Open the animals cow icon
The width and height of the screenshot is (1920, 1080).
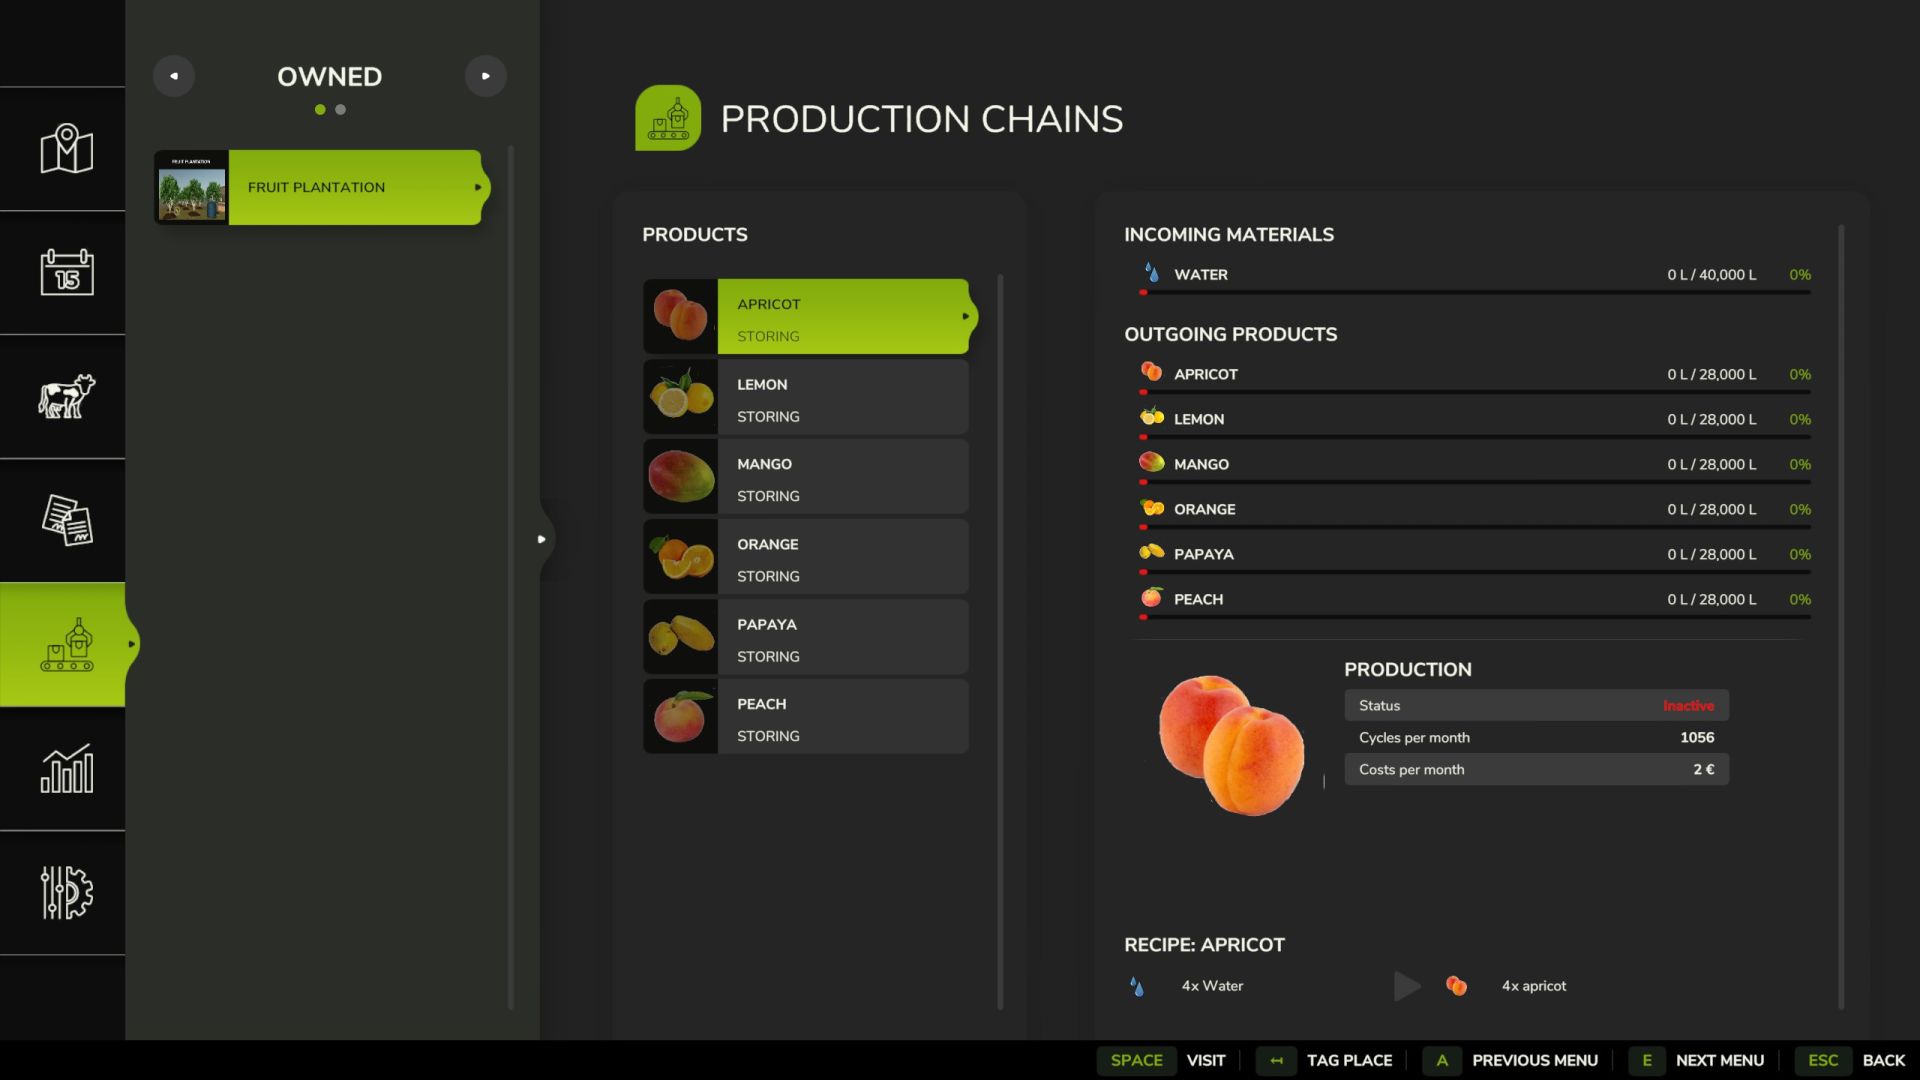click(66, 396)
